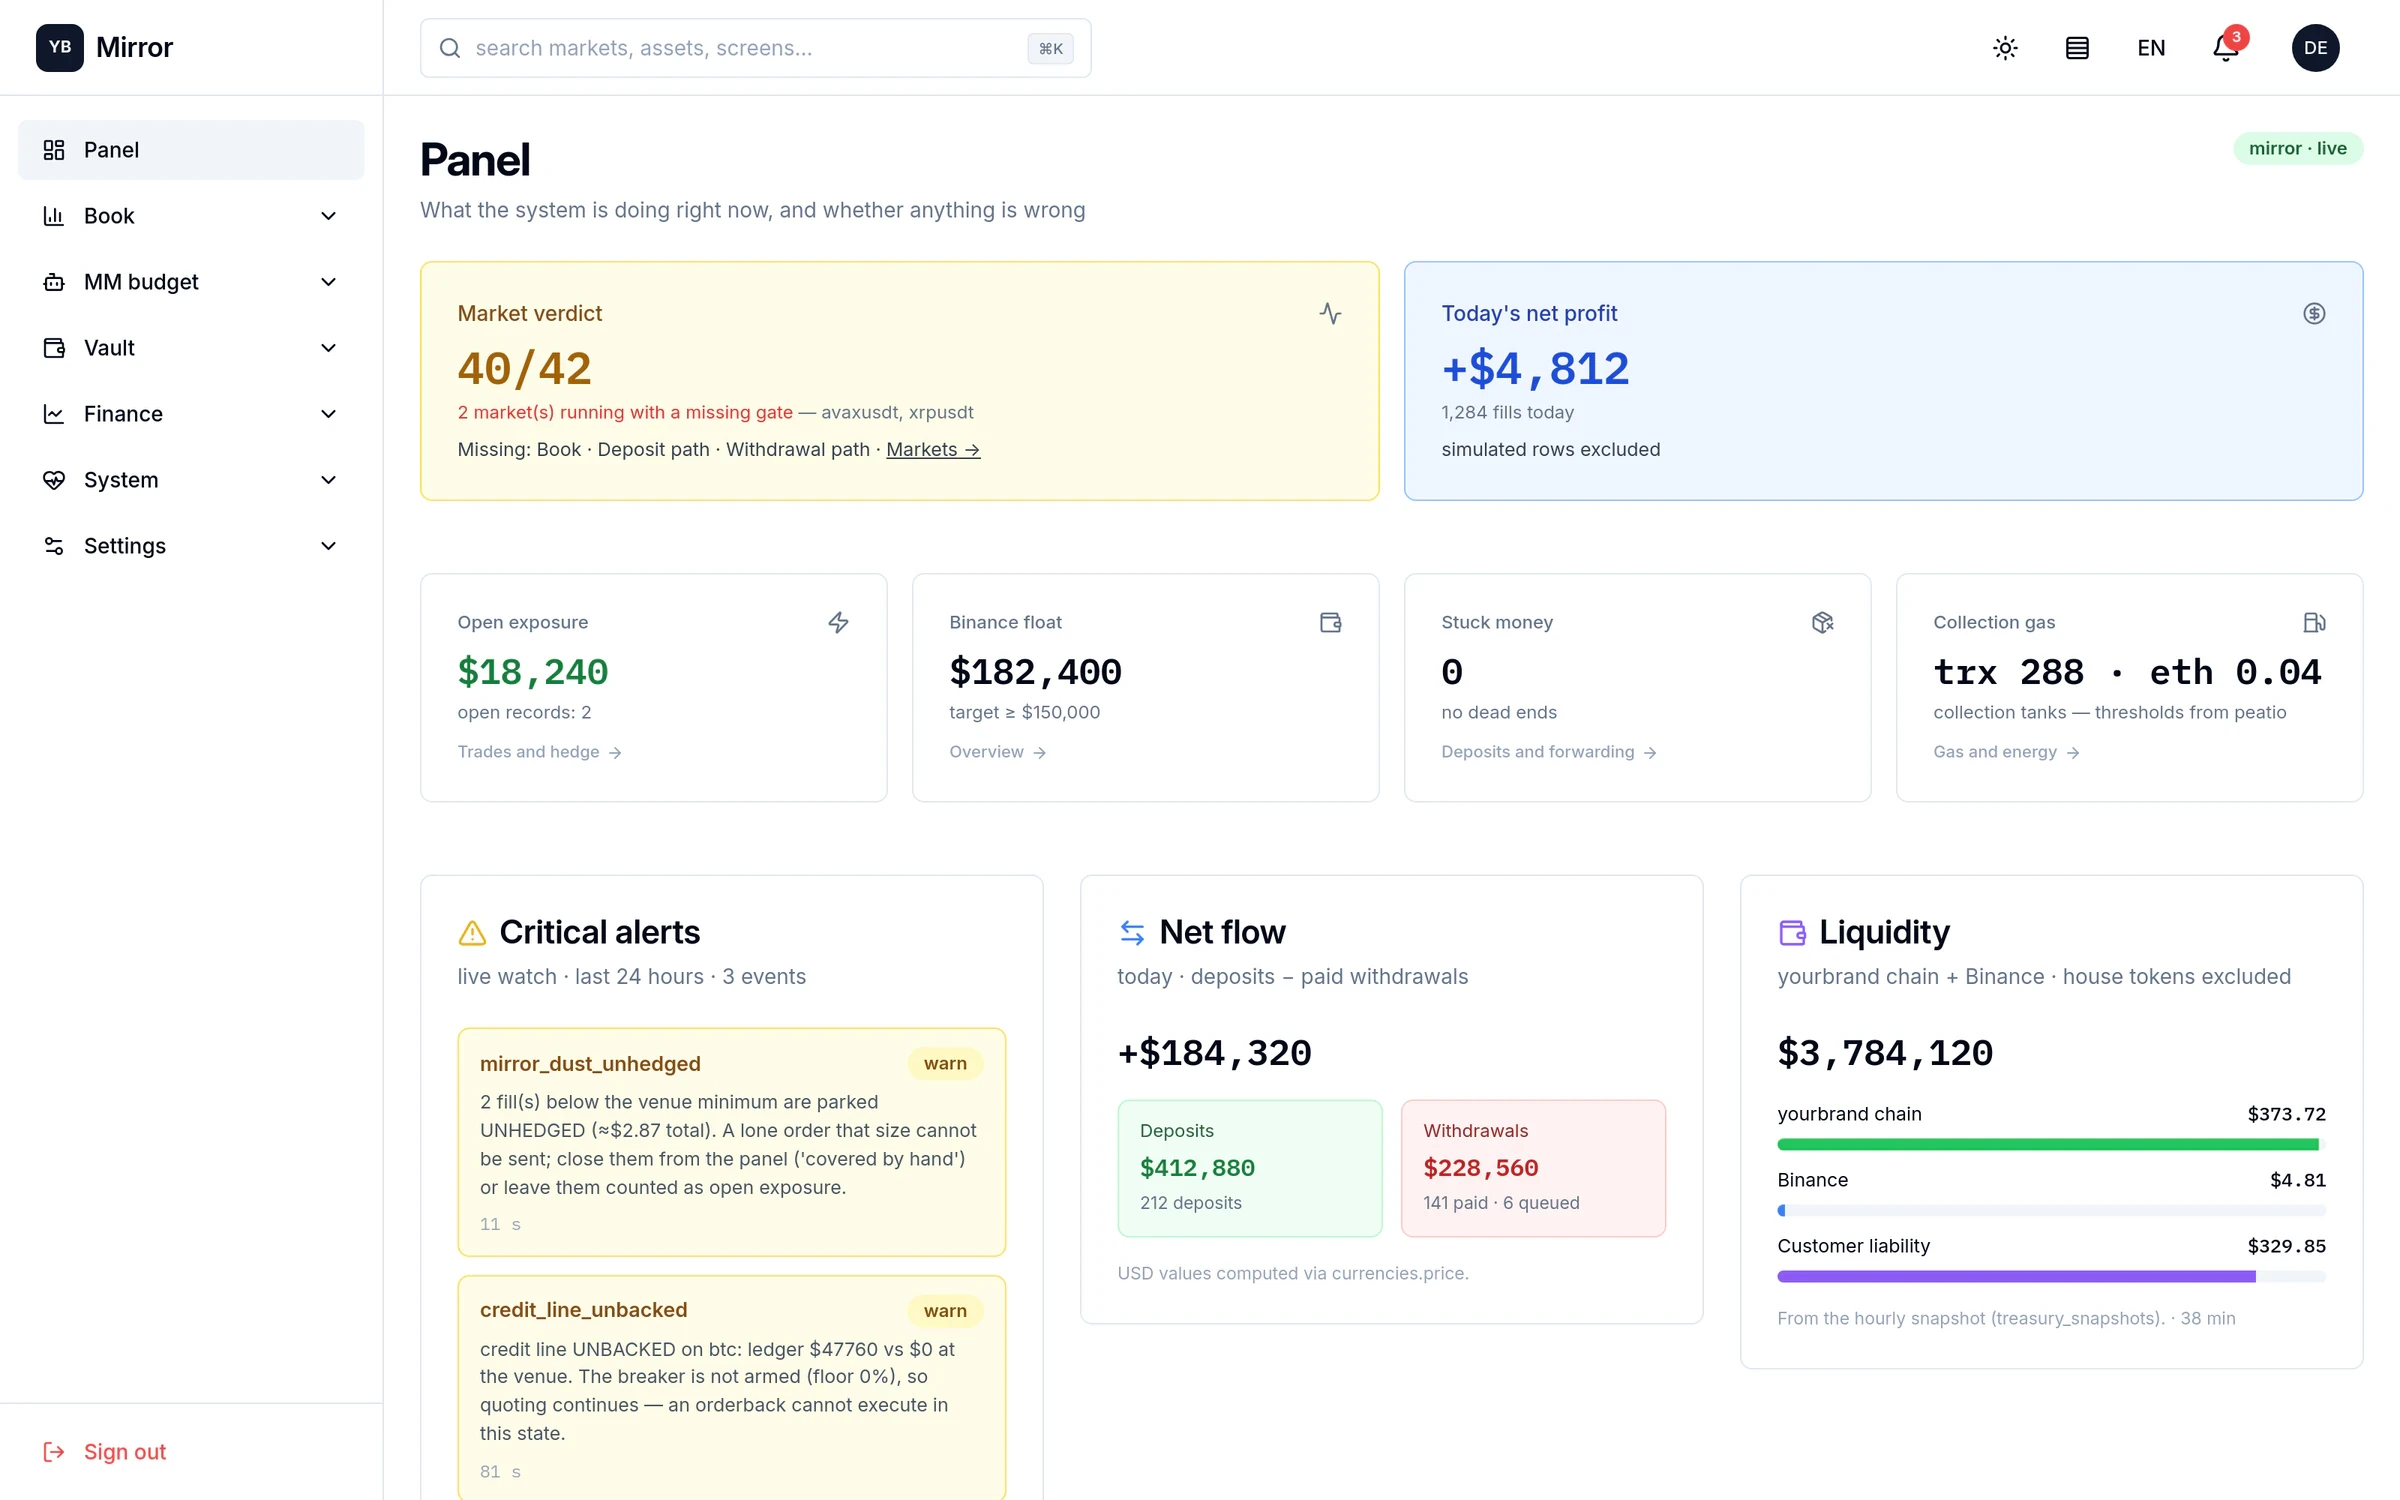Expand the Vault sidebar section
Screen dimensions: 2400x1500
coord(191,348)
